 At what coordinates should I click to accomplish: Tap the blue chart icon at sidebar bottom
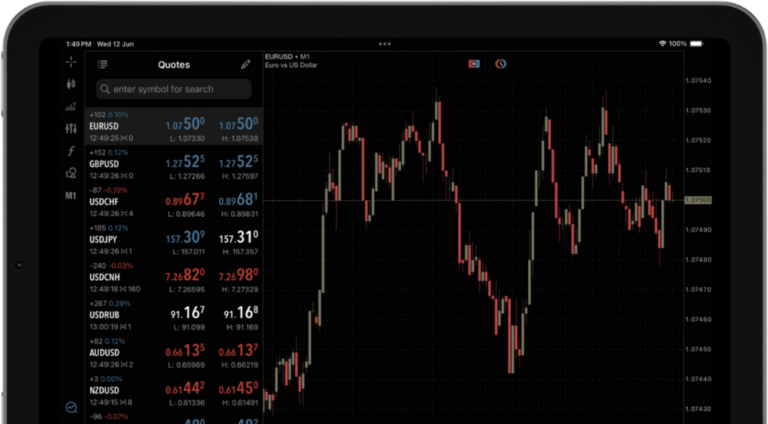[71, 407]
